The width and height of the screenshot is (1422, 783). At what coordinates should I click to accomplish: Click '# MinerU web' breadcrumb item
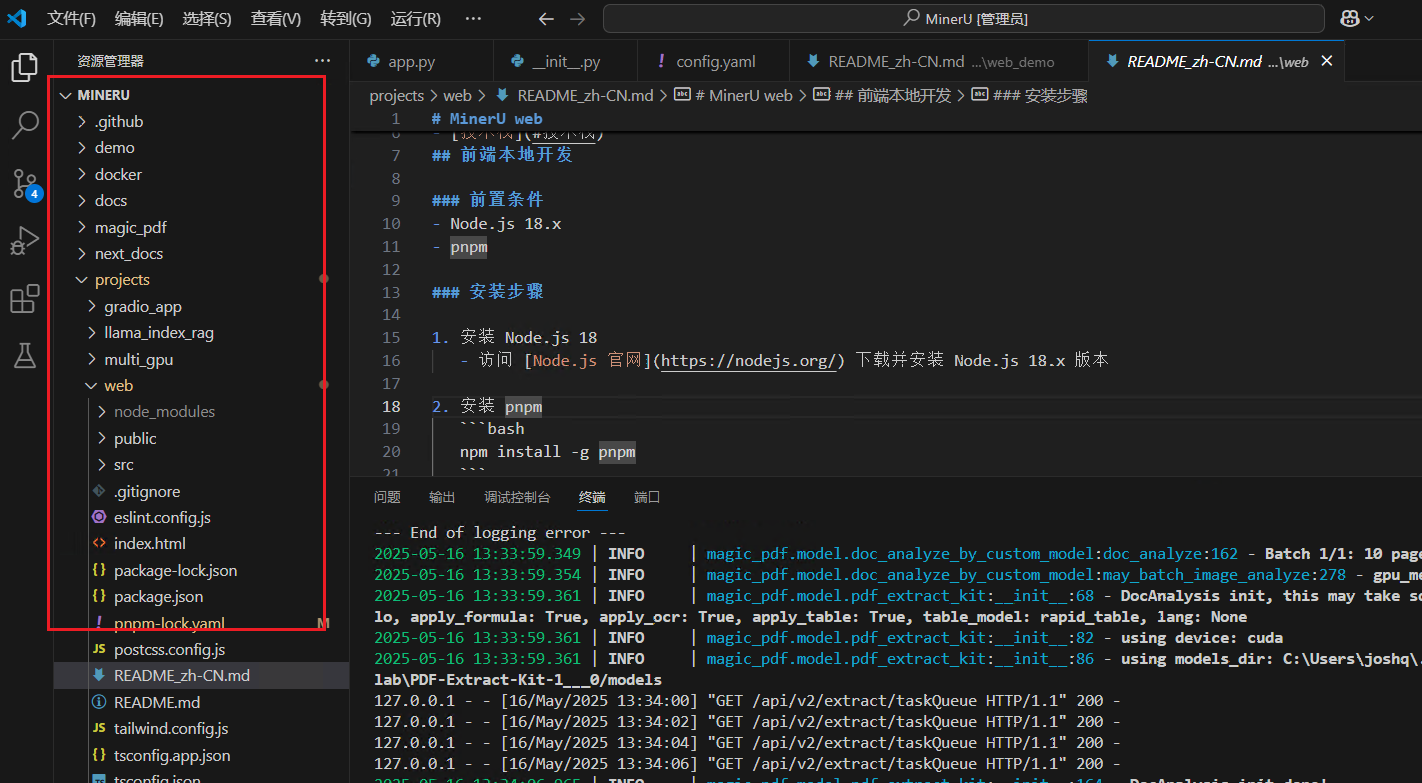point(733,95)
